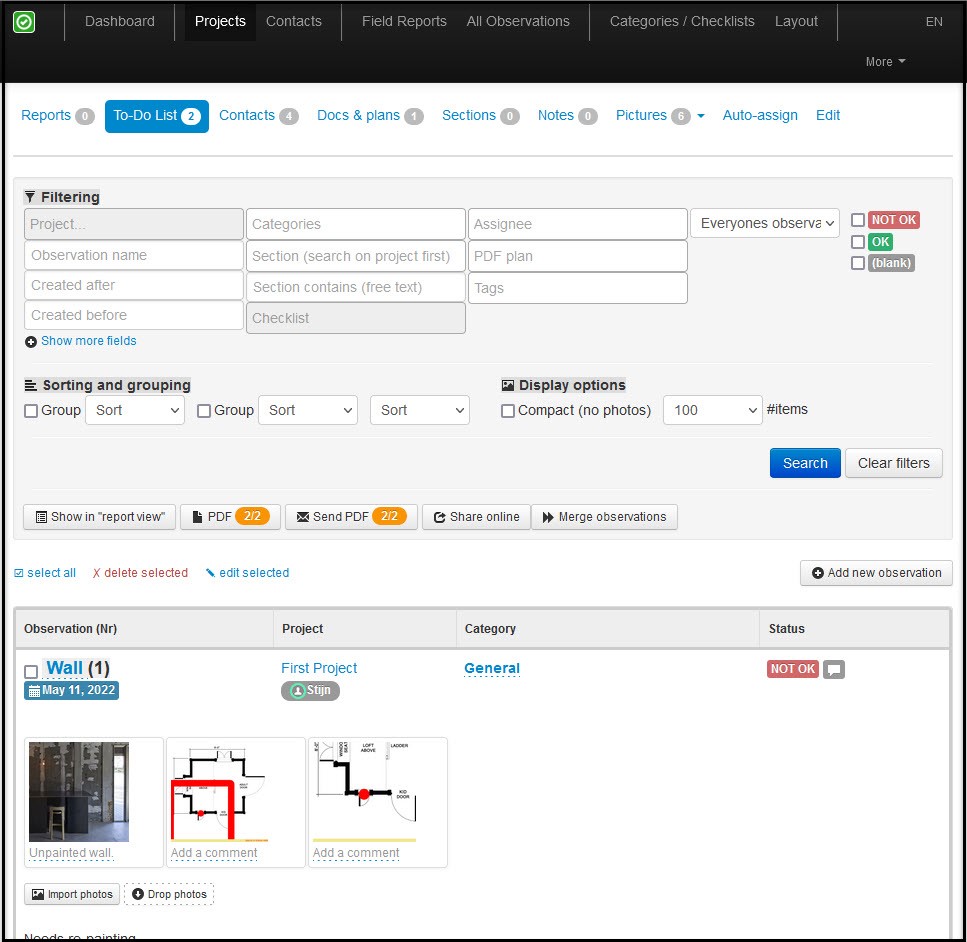Image resolution: width=967 pixels, height=942 pixels.
Task: Click Show in "report view" button
Action: (x=99, y=517)
